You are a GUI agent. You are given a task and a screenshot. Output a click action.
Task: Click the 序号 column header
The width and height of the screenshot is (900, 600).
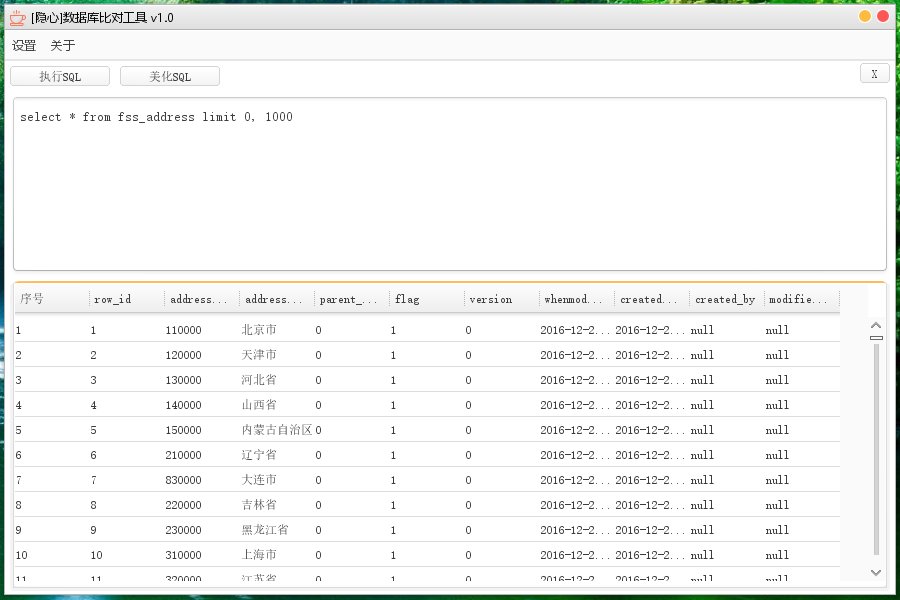pyautogui.click(x=52, y=299)
